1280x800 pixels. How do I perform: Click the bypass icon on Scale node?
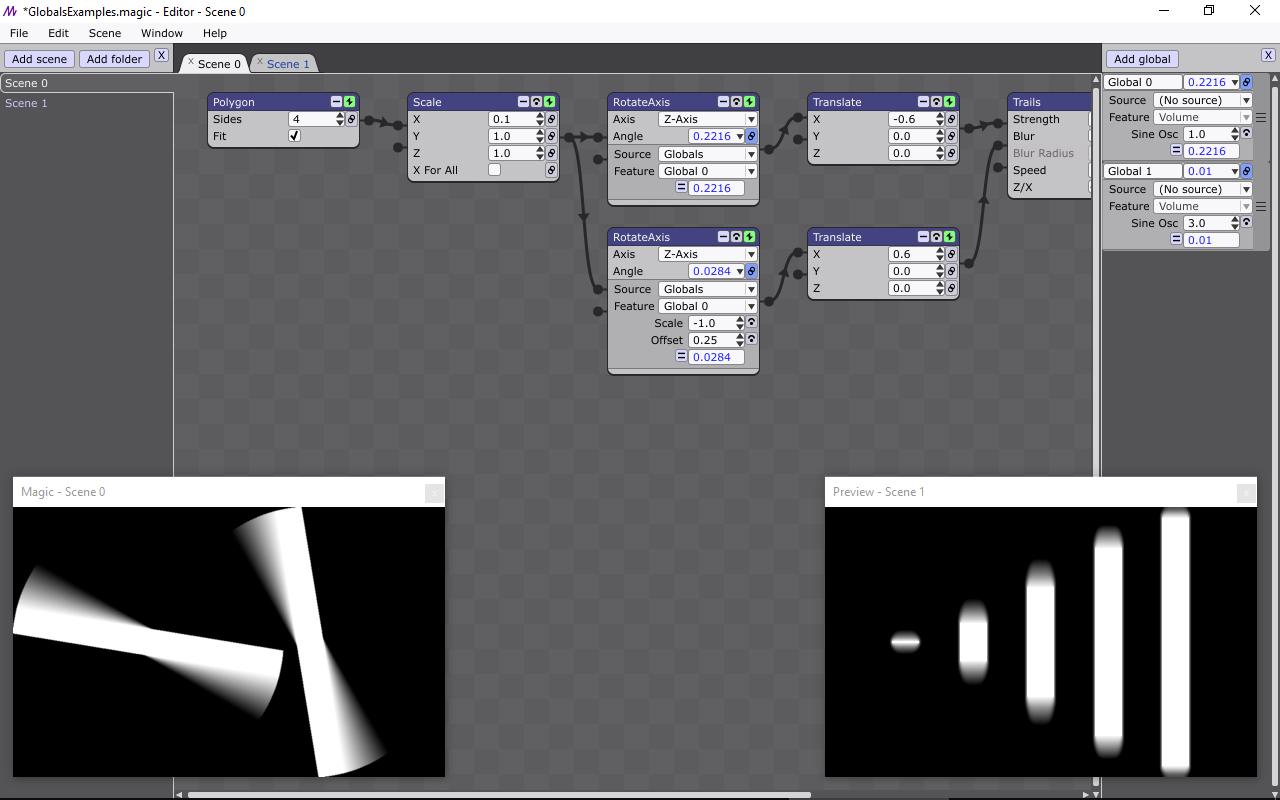tap(537, 102)
